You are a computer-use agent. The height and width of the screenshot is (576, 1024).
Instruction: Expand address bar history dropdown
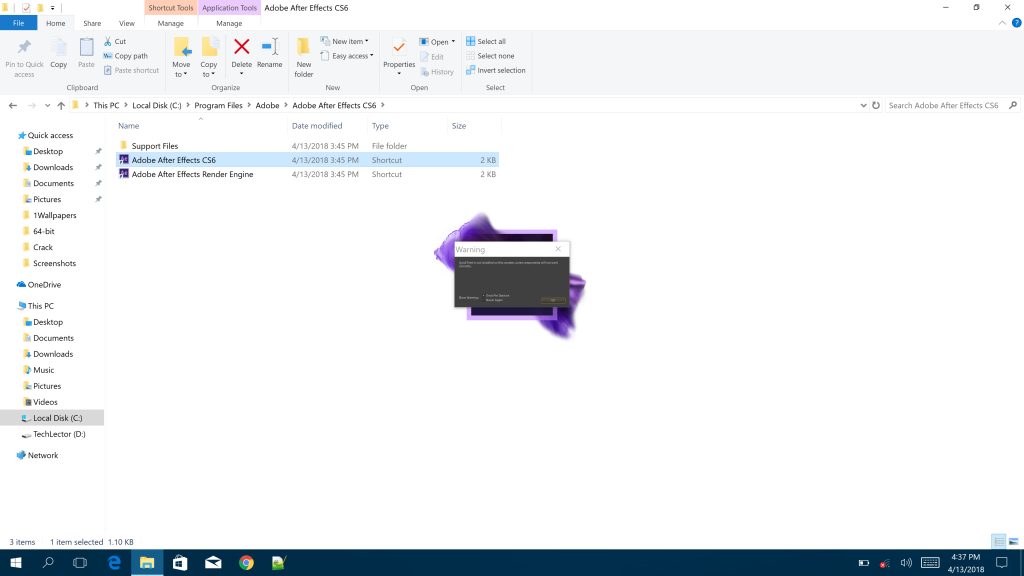coord(863,105)
